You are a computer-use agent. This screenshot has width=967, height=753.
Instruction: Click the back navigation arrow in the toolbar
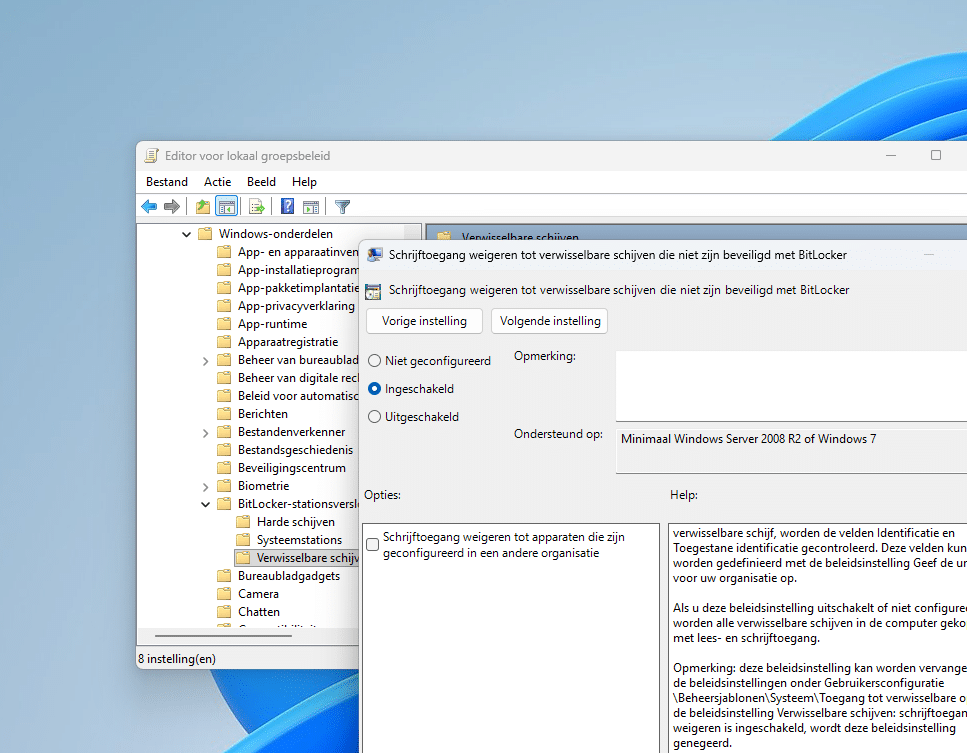coord(149,206)
